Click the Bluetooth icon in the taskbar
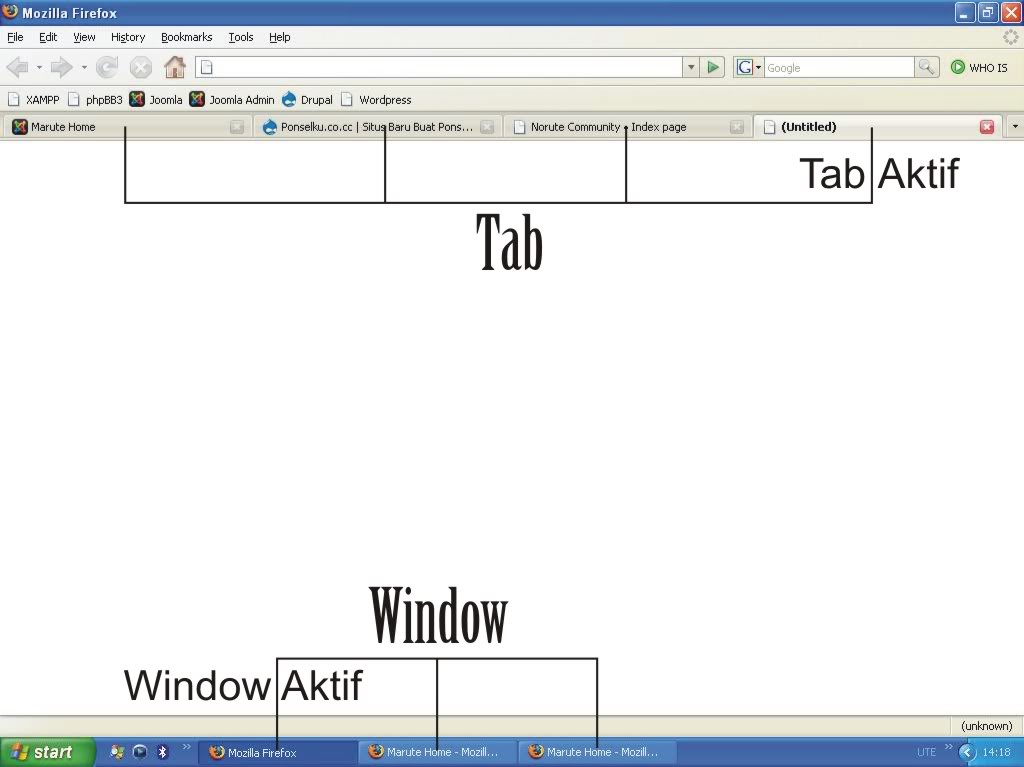The height and width of the screenshot is (767, 1024). [160, 751]
